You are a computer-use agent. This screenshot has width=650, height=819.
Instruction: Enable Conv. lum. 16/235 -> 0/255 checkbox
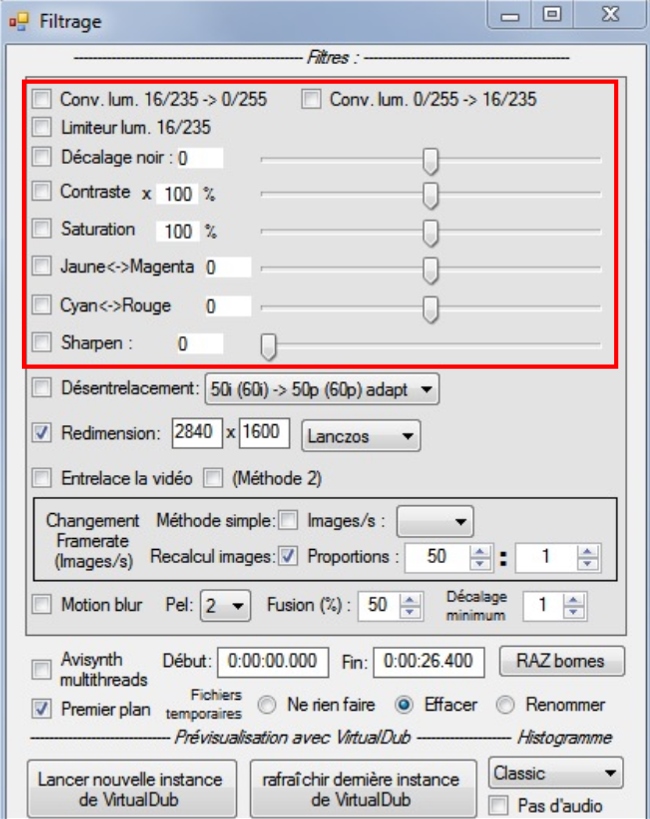41,99
